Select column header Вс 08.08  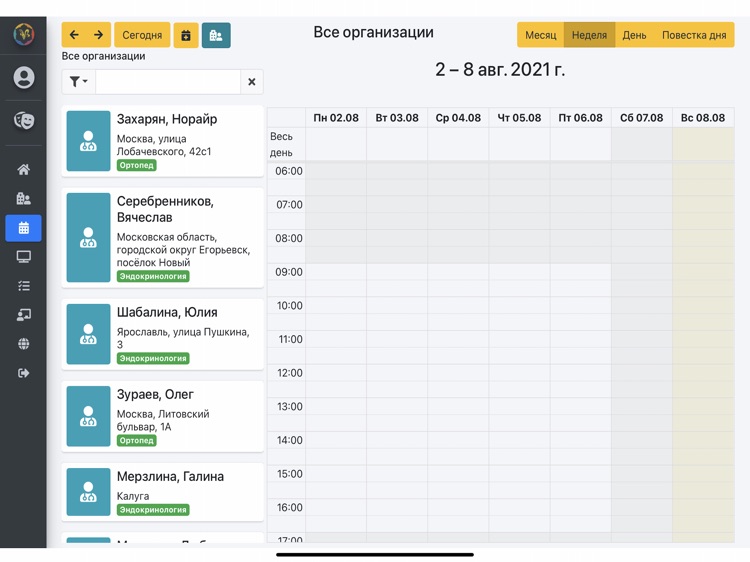coord(703,118)
